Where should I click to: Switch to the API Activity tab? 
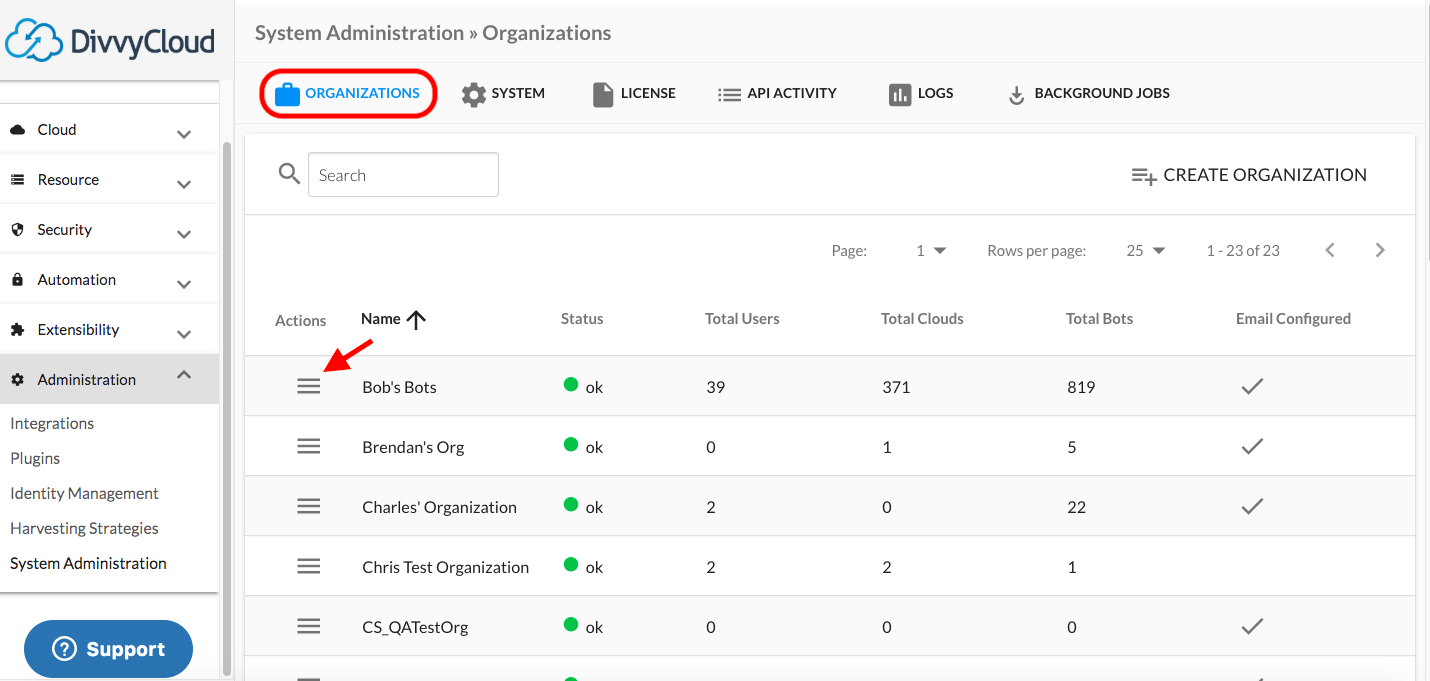click(x=777, y=94)
